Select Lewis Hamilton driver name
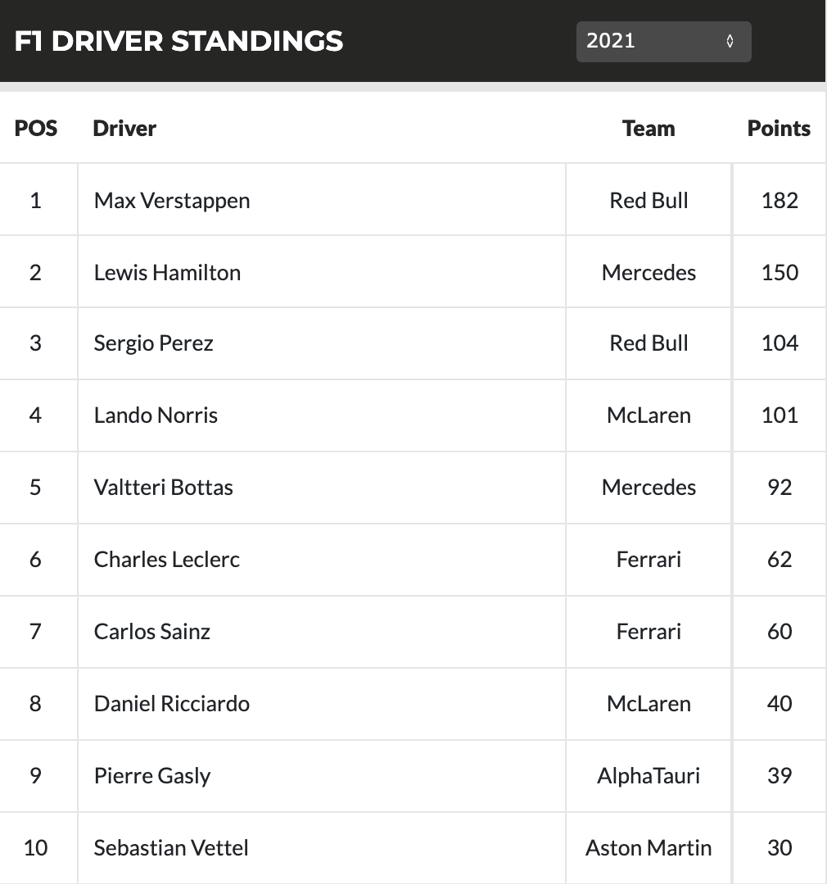The width and height of the screenshot is (827, 884). pos(167,272)
